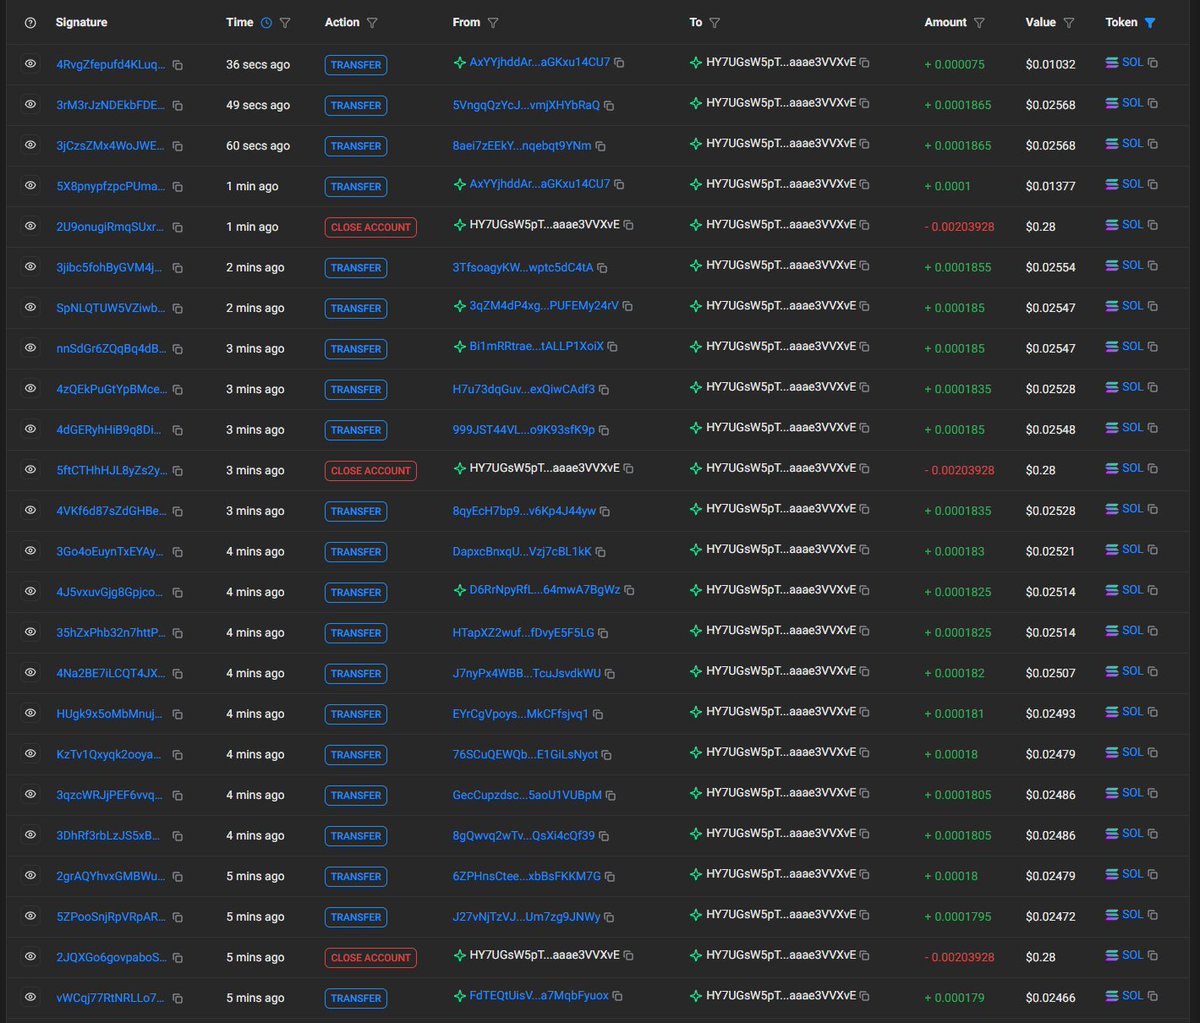The width and height of the screenshot is (1200, 1023).
Task: Copy sender address 3TfsoagyKW...wptc5dC4tA
Action: pyautogui.click(x=602, y=268)
